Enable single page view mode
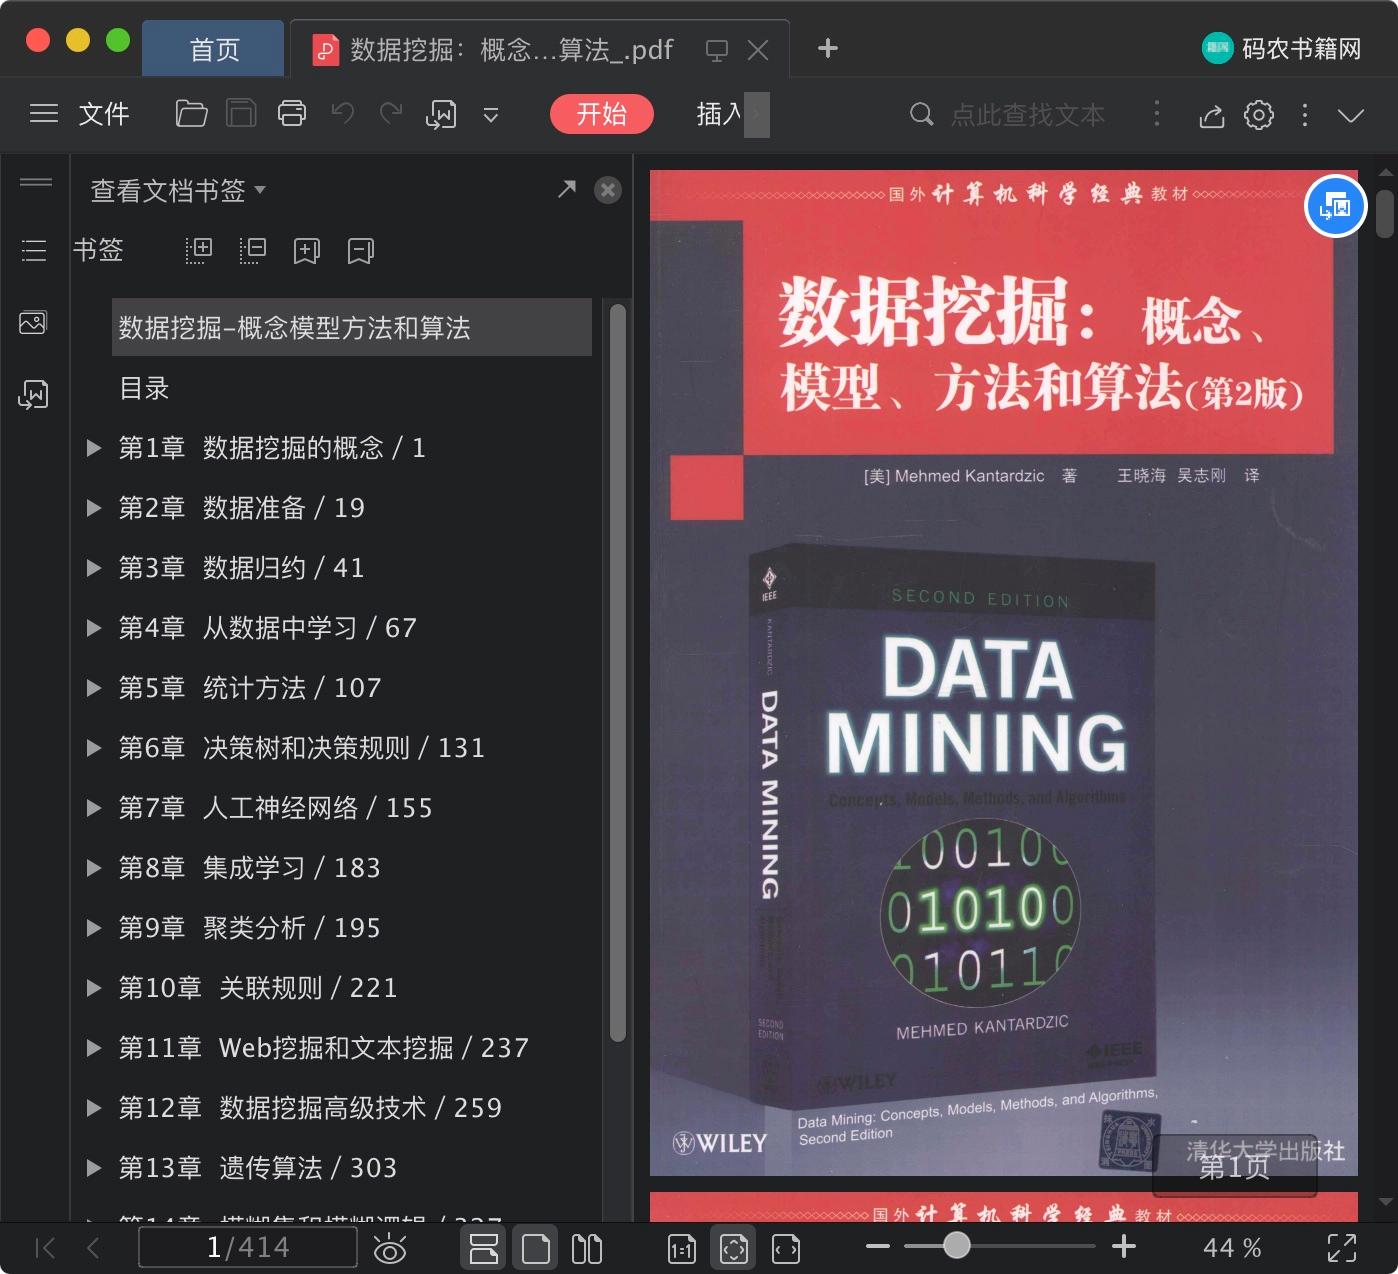1398x1274 pixels. click(536, 1248)
